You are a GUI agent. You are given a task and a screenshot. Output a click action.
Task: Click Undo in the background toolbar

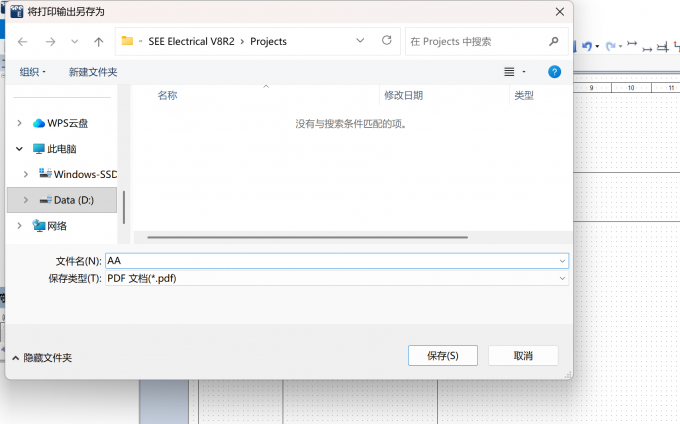587,46
